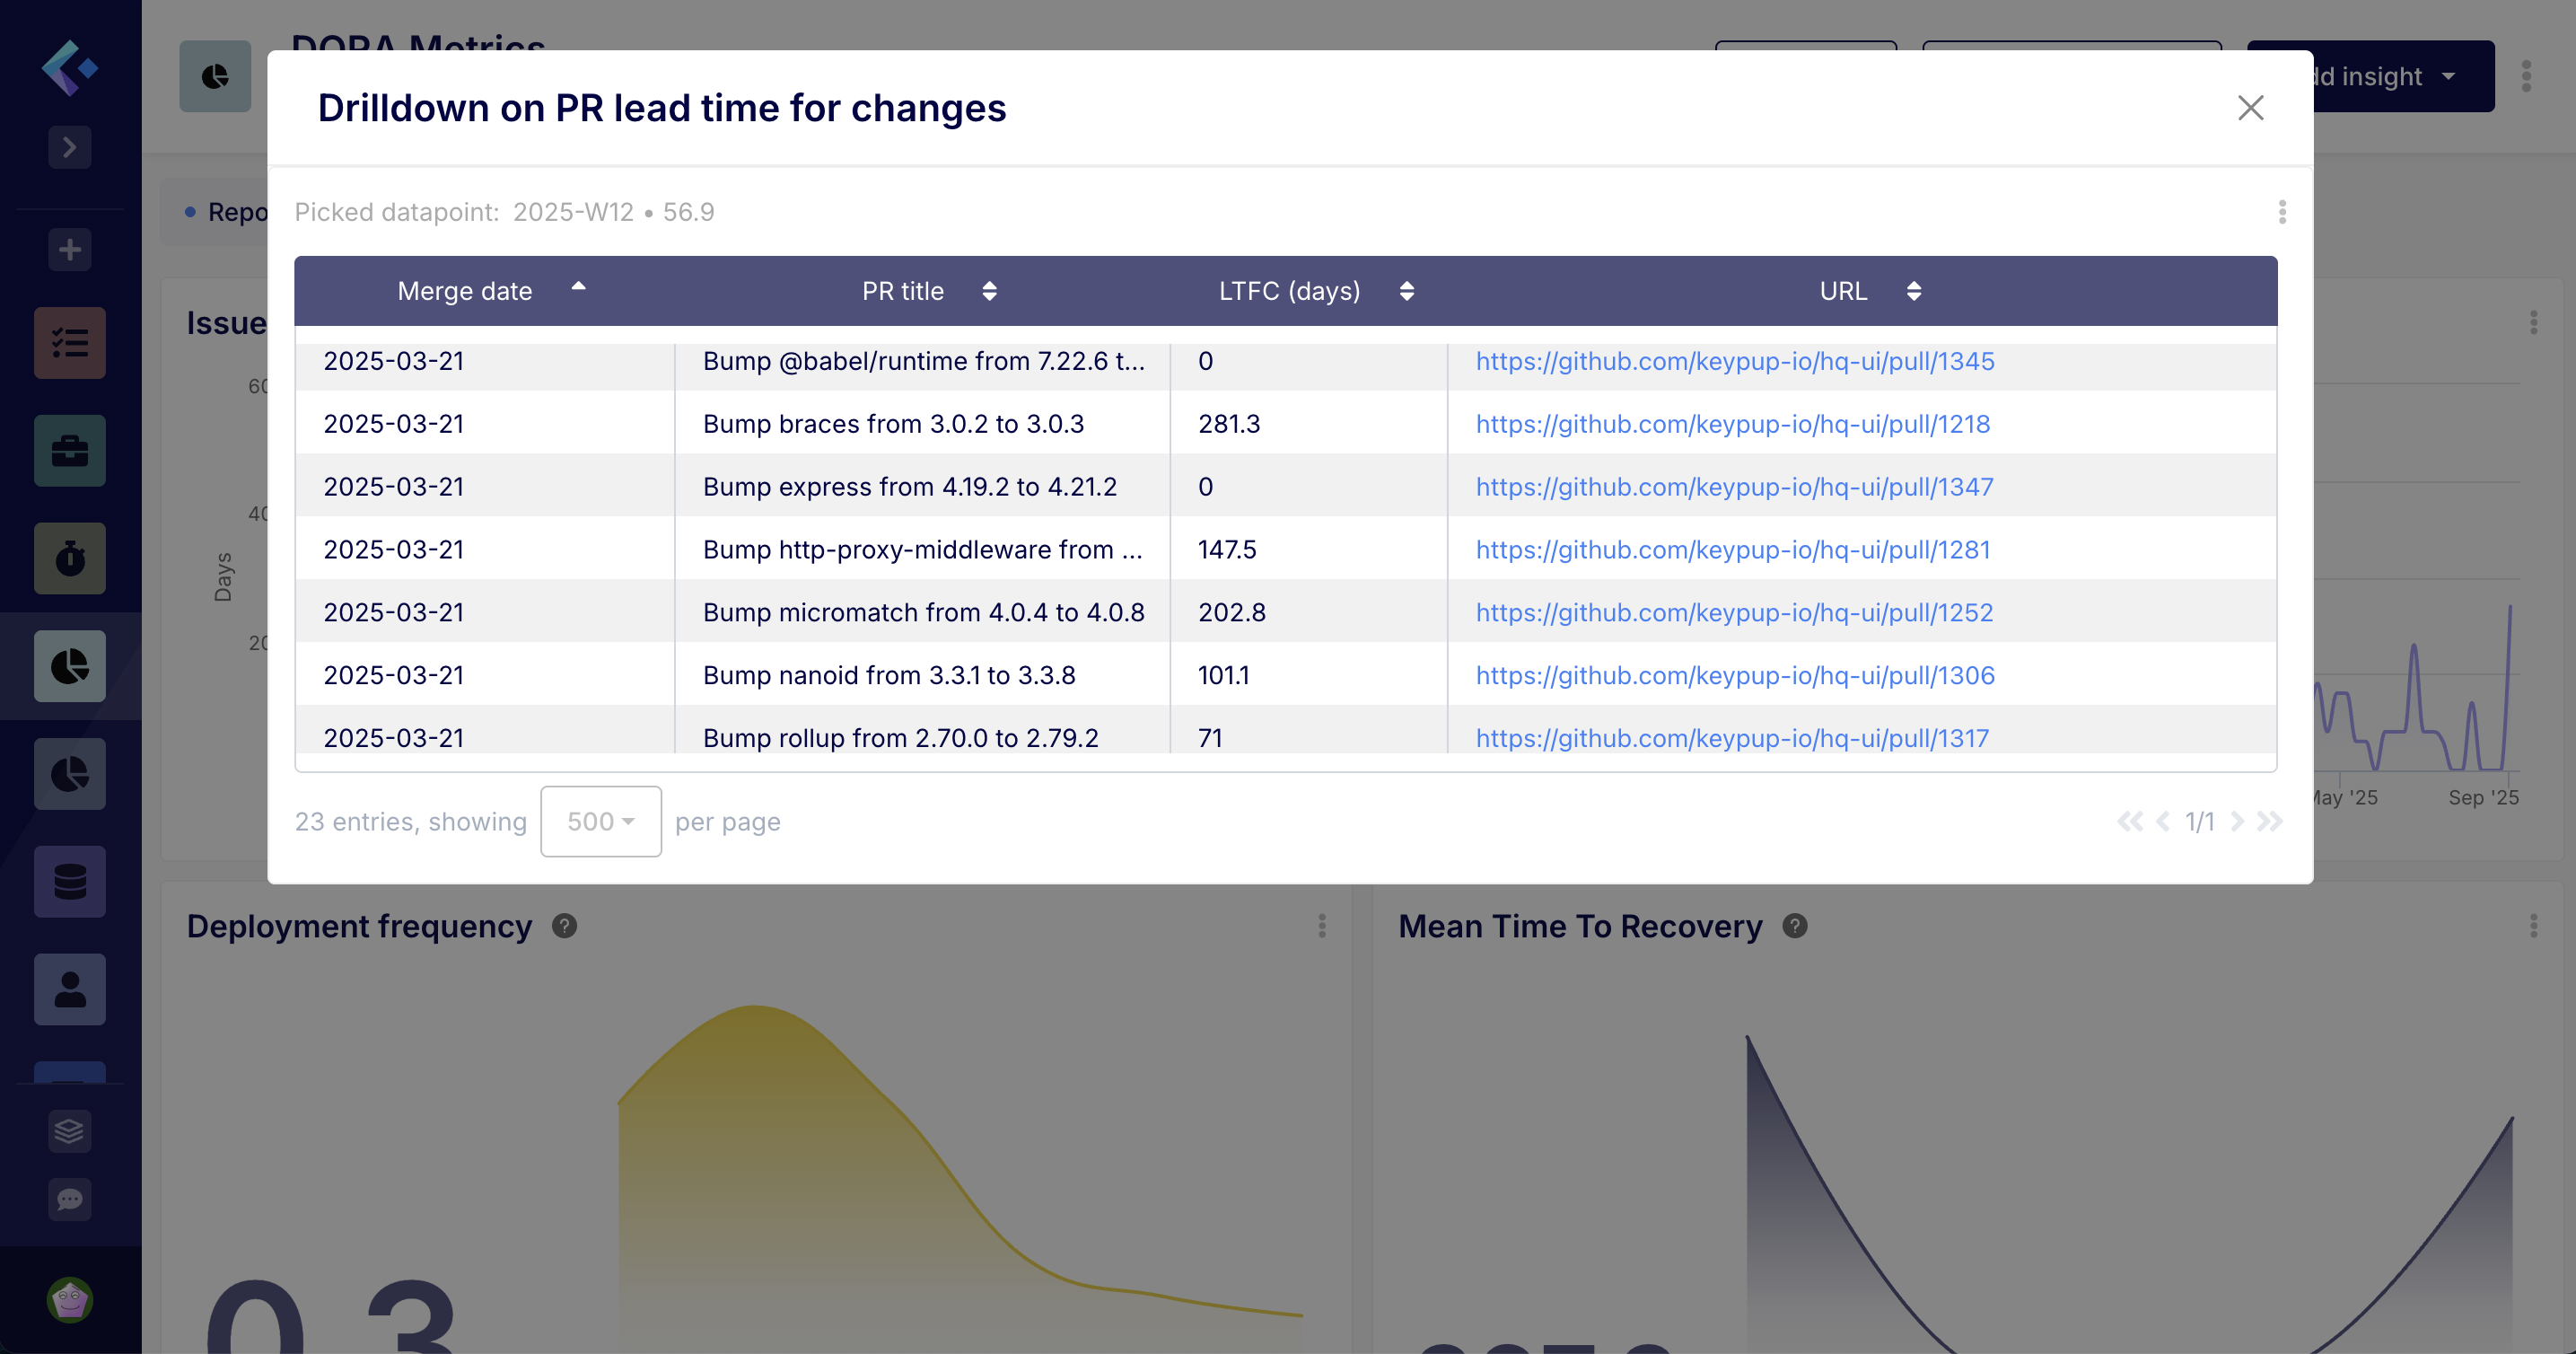Open drilldown table kebab menu
The image size is (2576, 1354).
pos(2281,212)
